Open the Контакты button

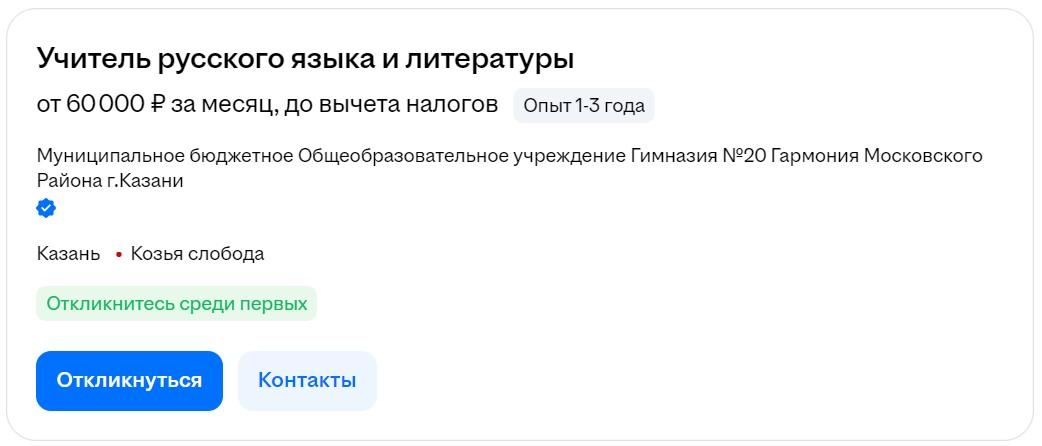click(x=307, y=381)
